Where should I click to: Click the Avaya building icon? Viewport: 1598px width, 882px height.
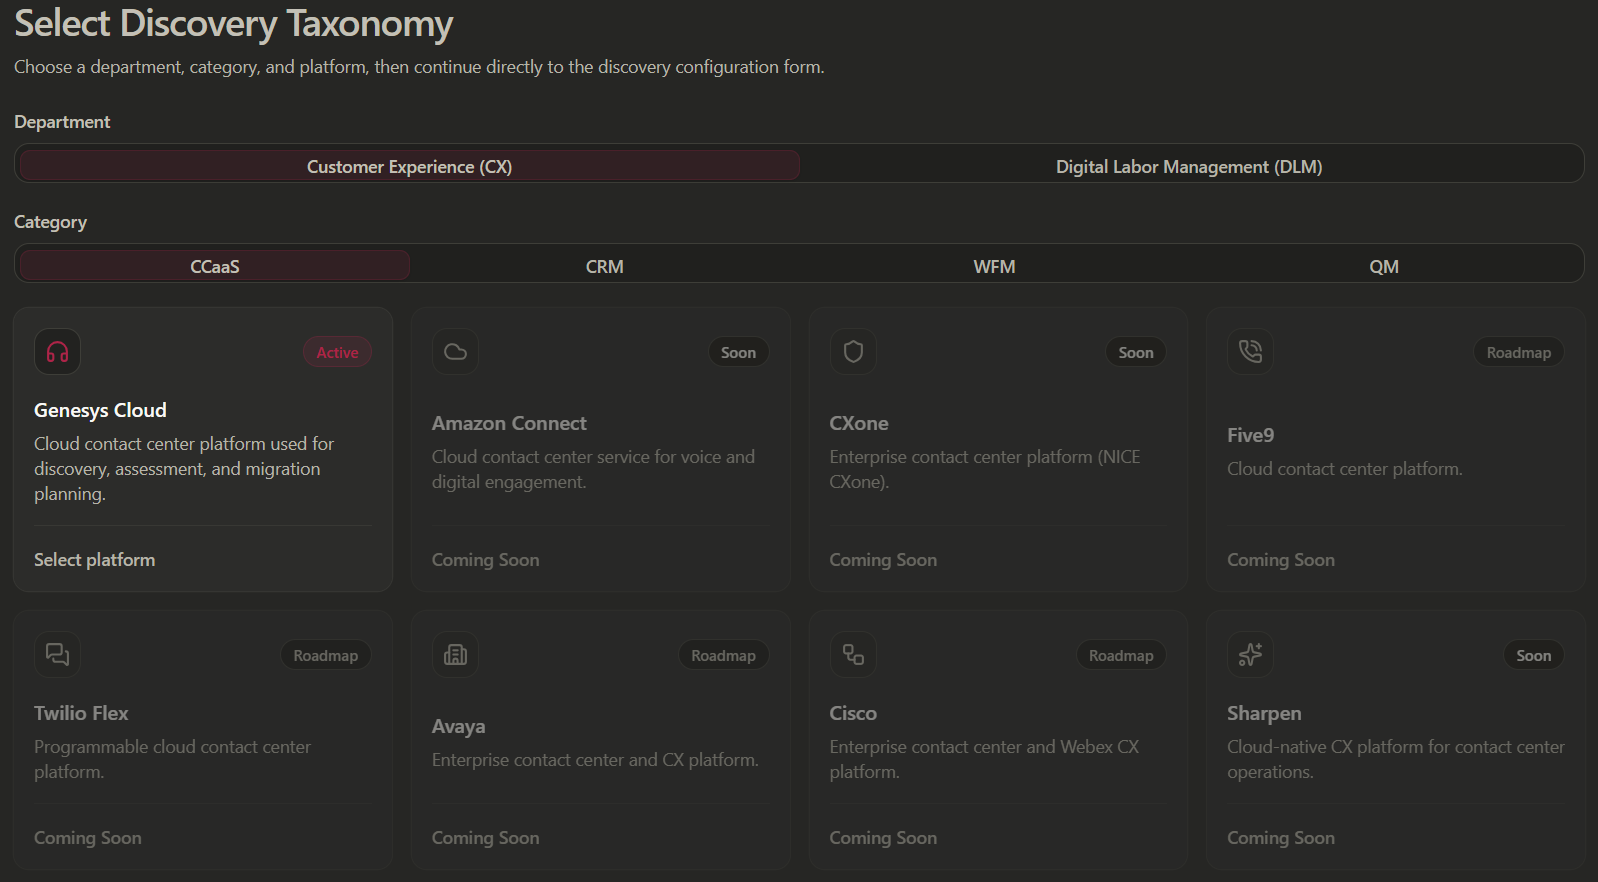[455, 655]
